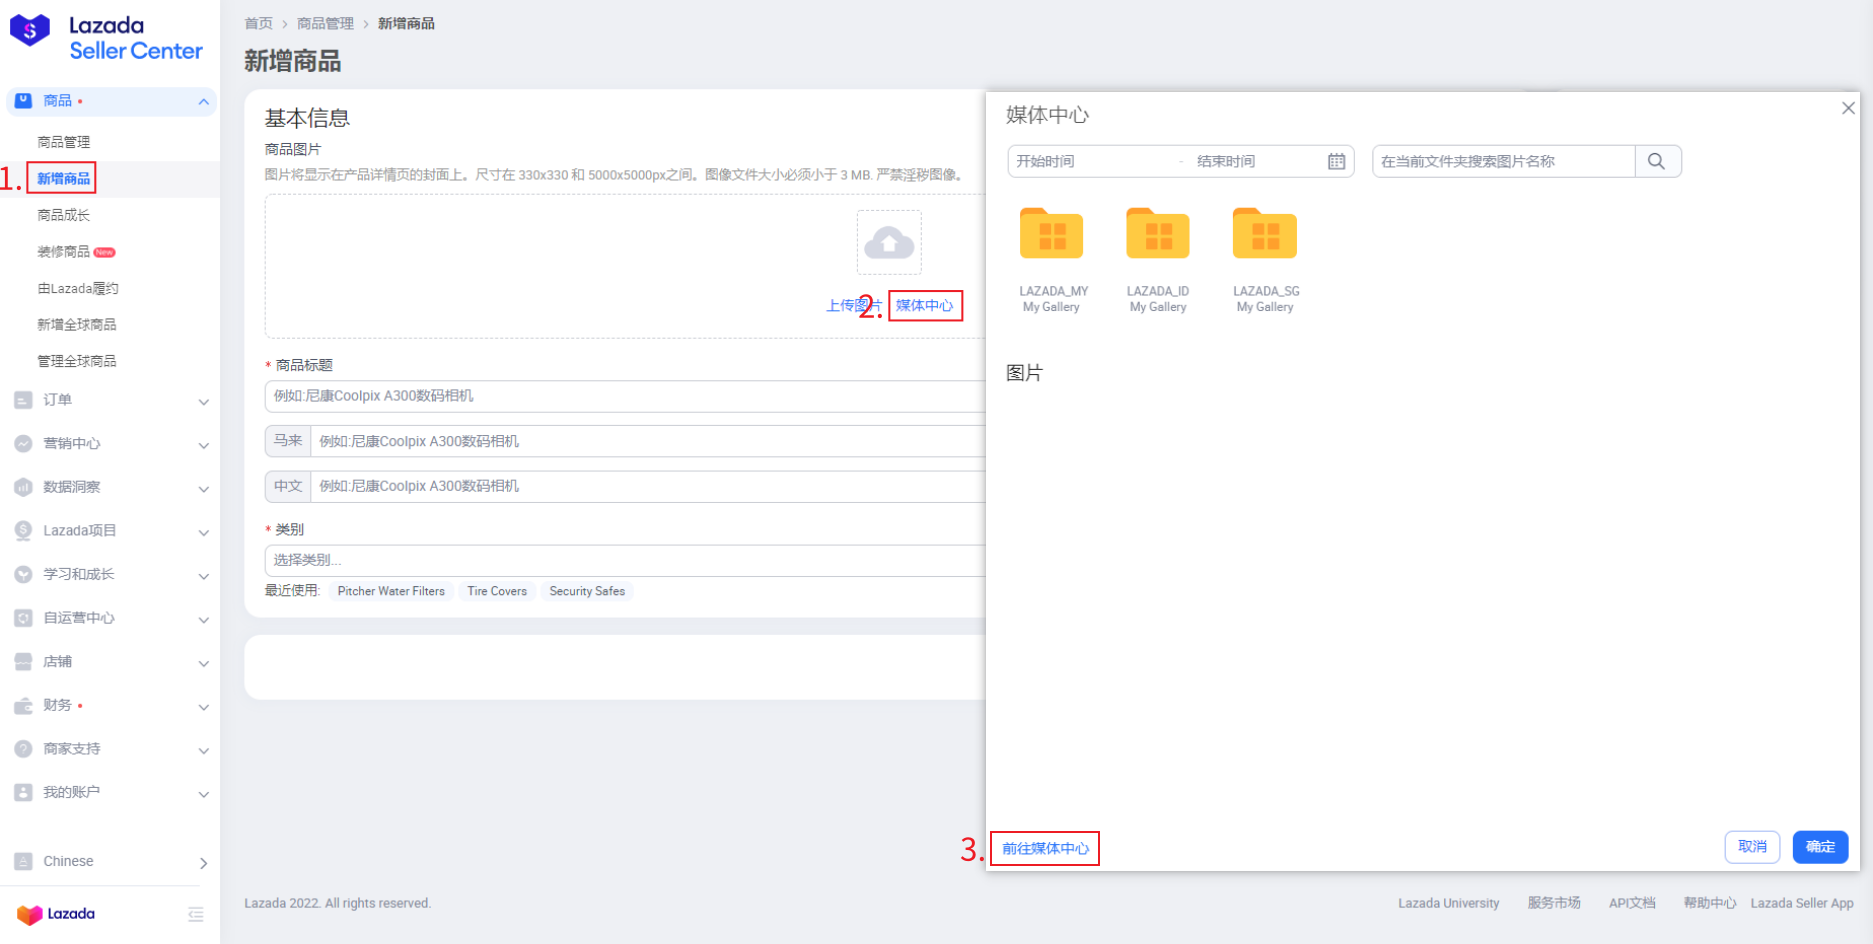Open the 选择类别 category selector
The image size is (1873, 944).
click(x=625, y=560)
